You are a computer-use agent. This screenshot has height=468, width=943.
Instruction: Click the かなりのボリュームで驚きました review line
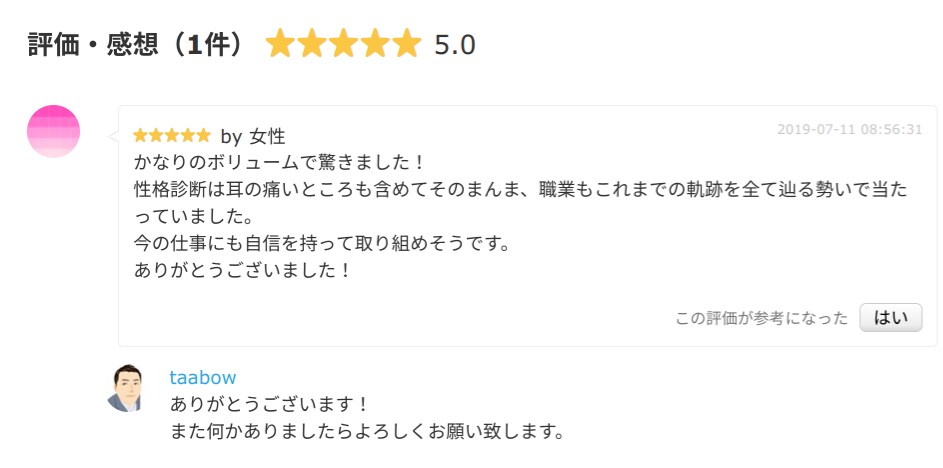279,163
